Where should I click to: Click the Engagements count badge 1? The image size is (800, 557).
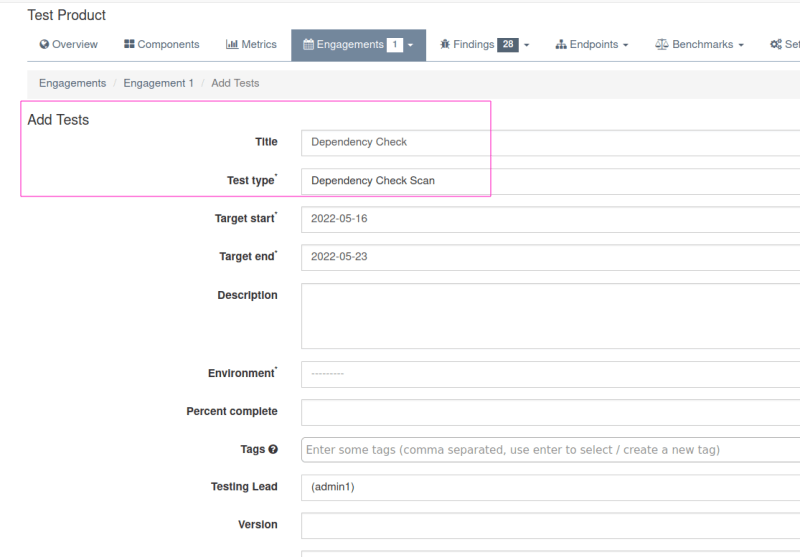(x=394, y=44)
